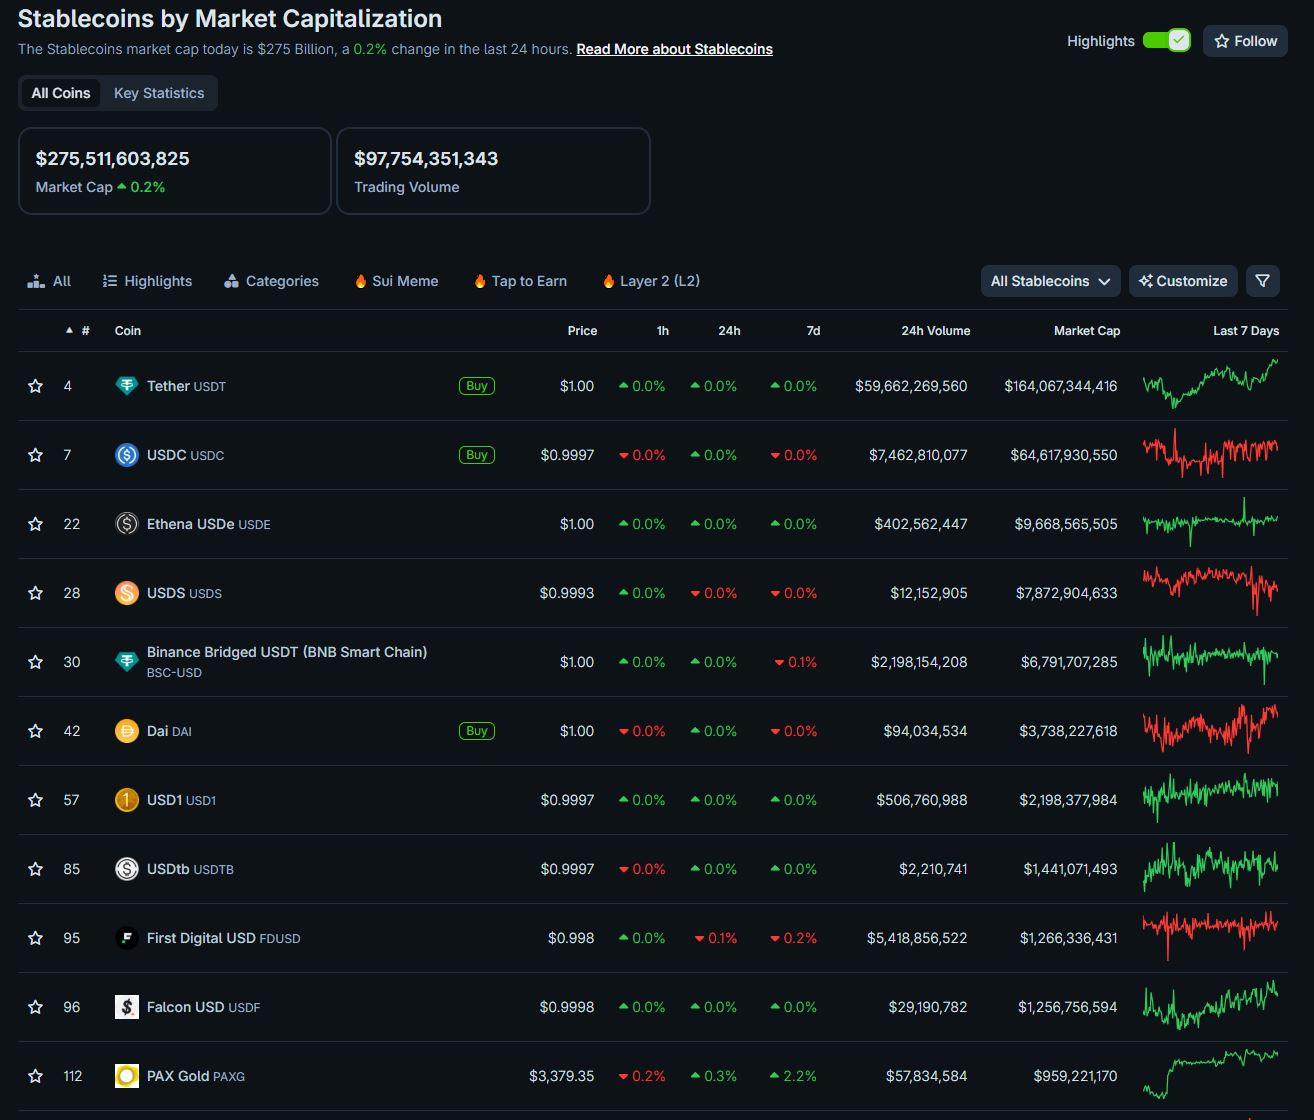Click PAX Gold price $3,379.35

[x=562, y=1076]
